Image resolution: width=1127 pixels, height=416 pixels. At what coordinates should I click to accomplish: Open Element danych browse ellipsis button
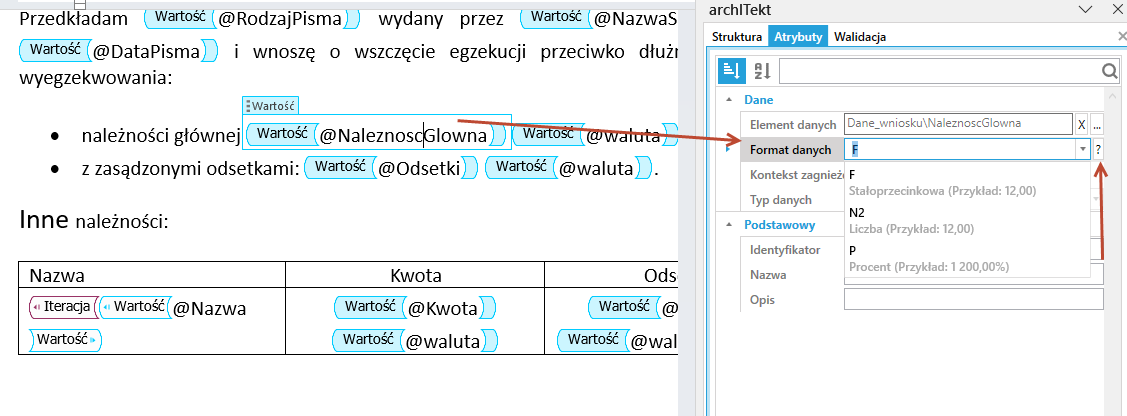1098,124
